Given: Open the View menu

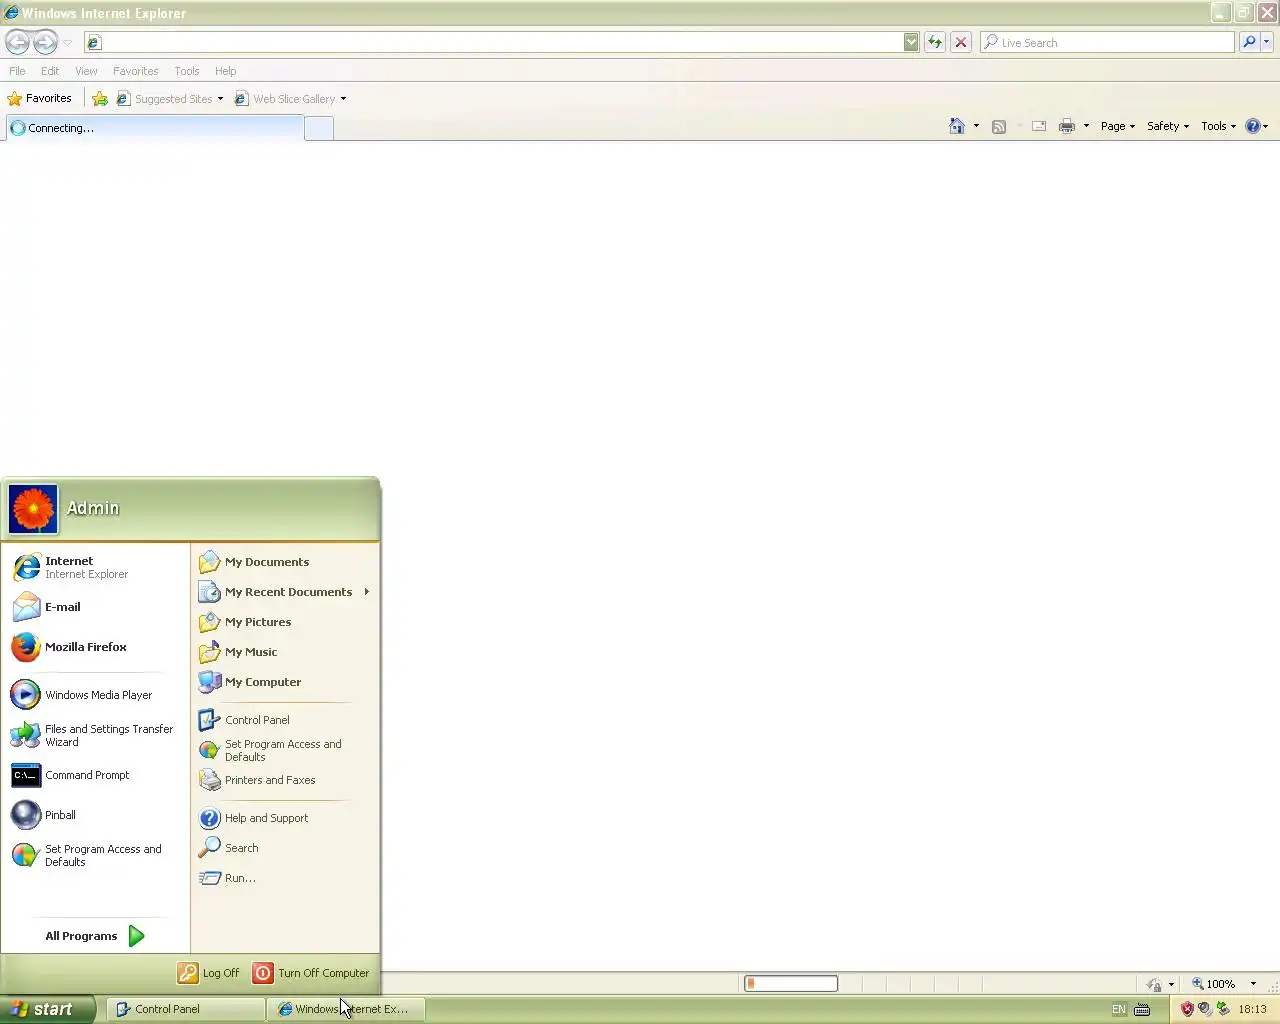Looking at the screenshot, I should (x=86, y=71).
